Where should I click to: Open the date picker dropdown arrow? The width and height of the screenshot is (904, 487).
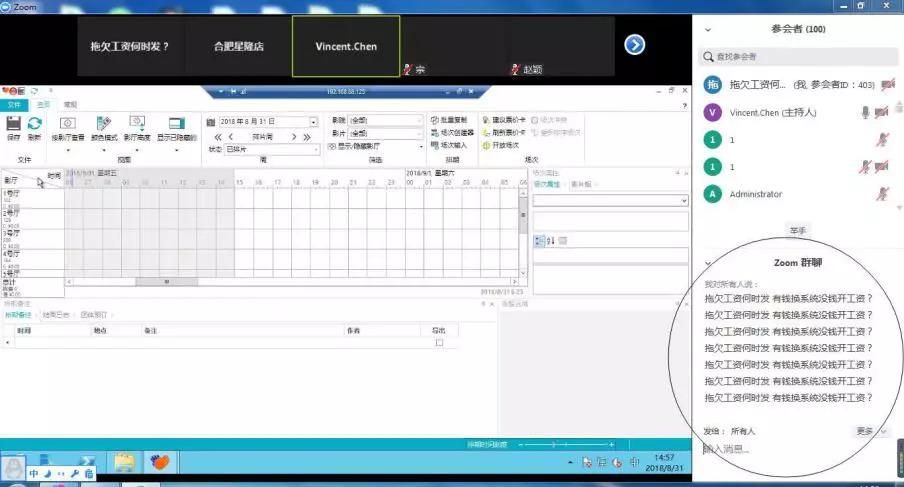314,122
